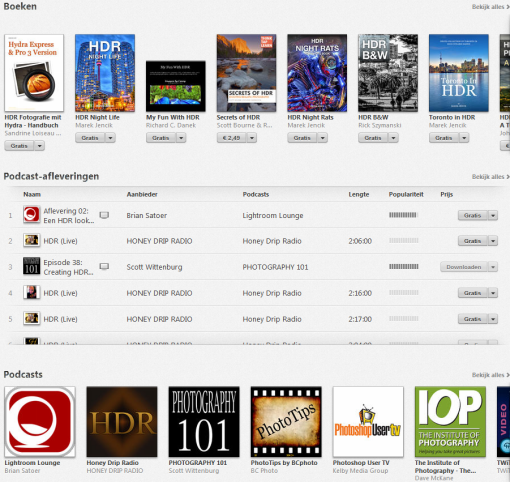Click Lightroom Lounge episode artwork in row 1

pos(32,214)
